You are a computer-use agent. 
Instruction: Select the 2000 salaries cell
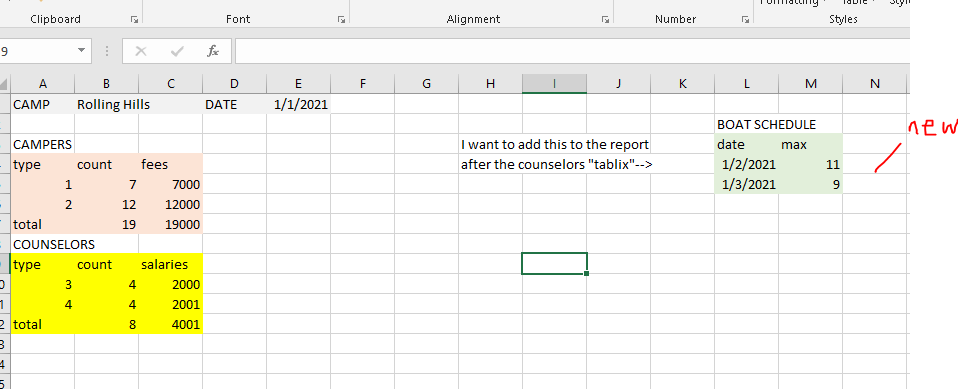170,284
